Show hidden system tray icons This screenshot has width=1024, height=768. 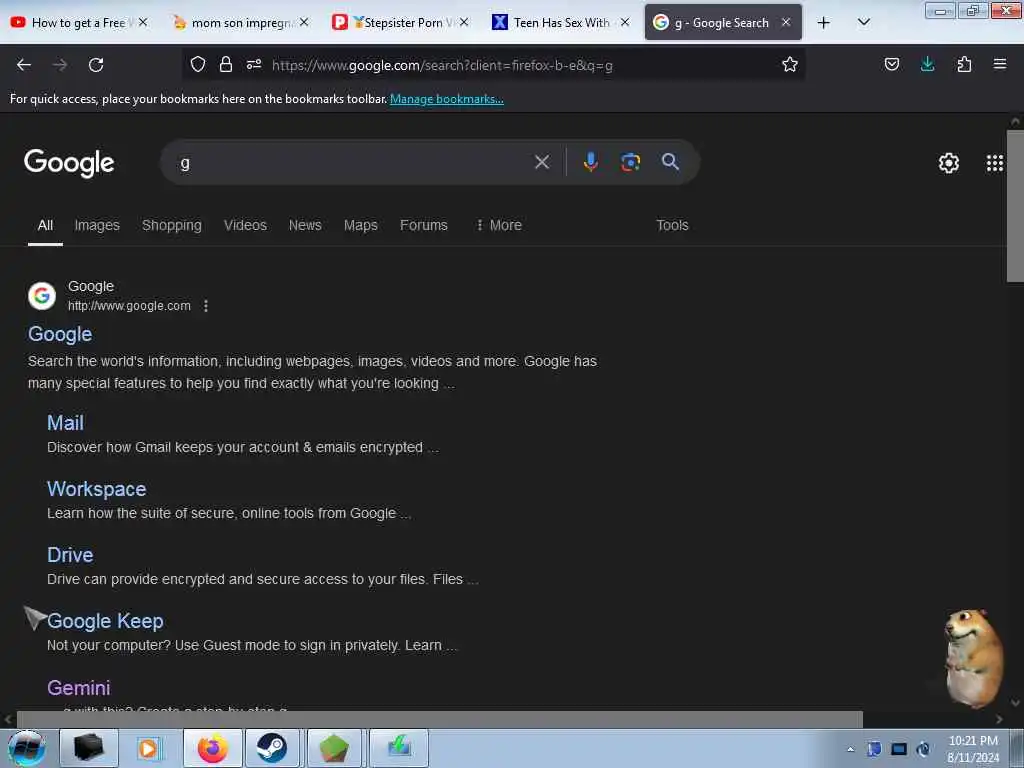[x=850, y=749]
